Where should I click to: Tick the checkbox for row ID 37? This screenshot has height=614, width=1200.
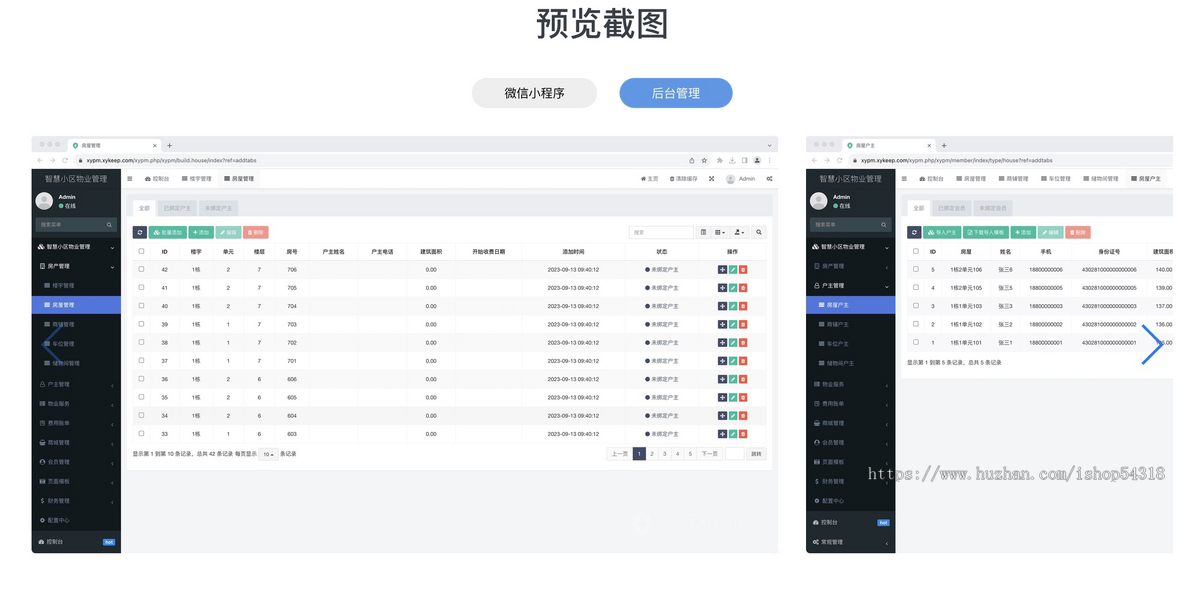(x=141, y=360)
